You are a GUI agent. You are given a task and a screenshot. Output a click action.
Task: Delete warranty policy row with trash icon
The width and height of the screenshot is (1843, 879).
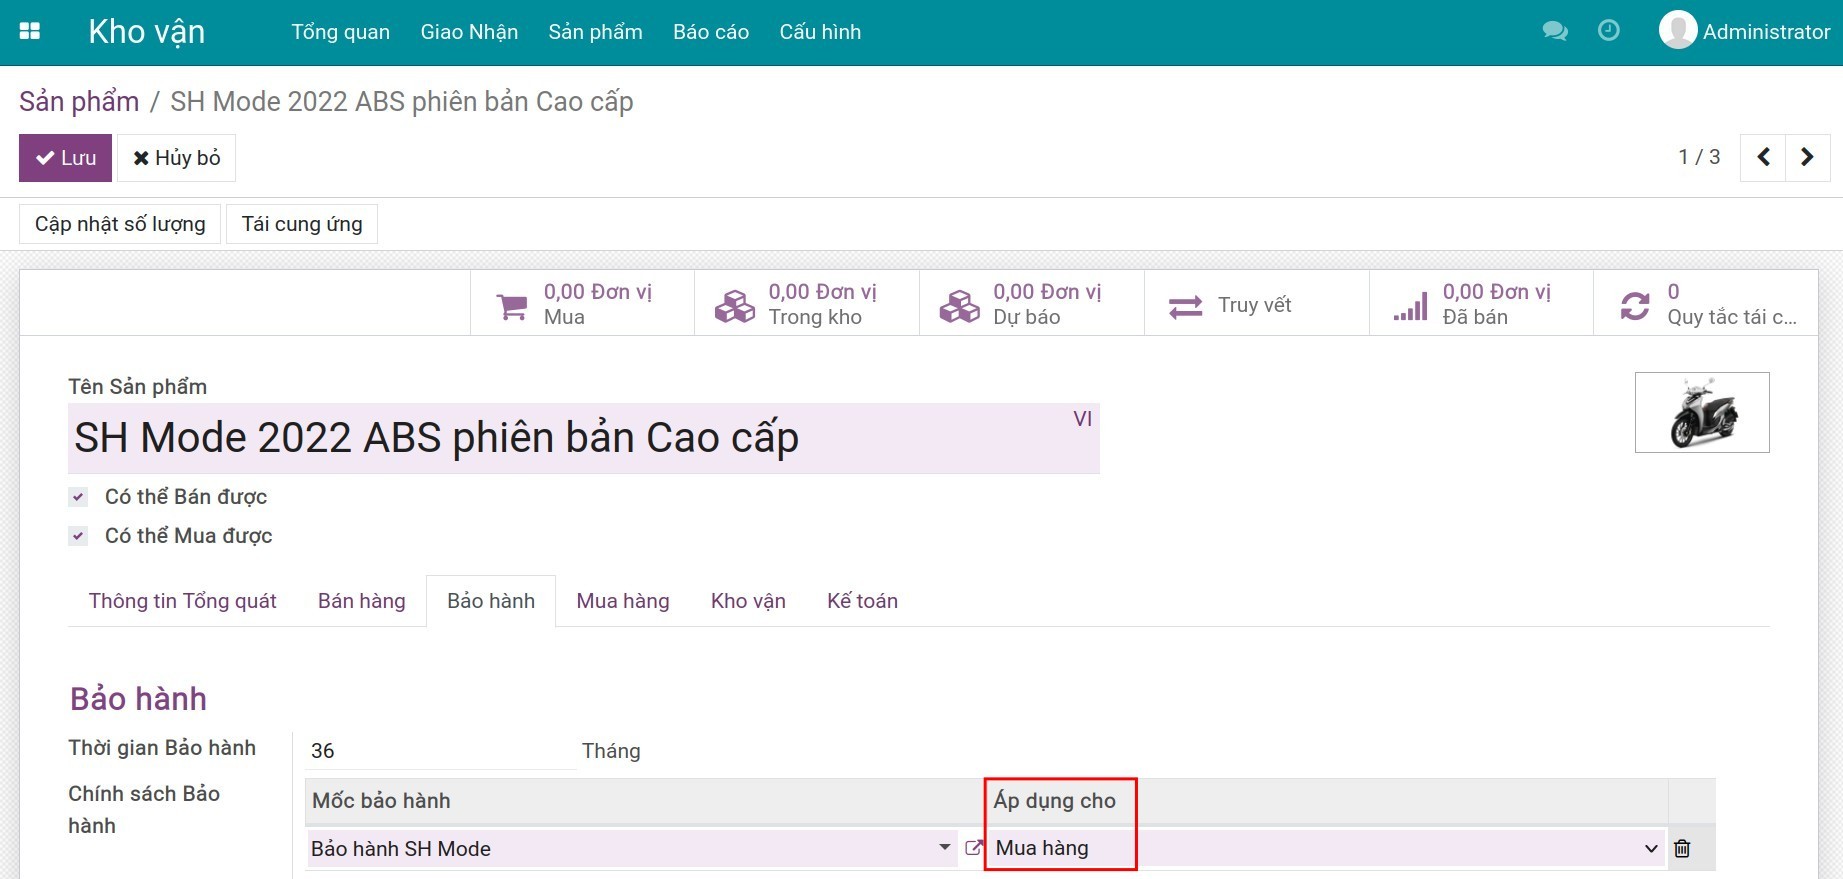click(x=1682, y=848)
